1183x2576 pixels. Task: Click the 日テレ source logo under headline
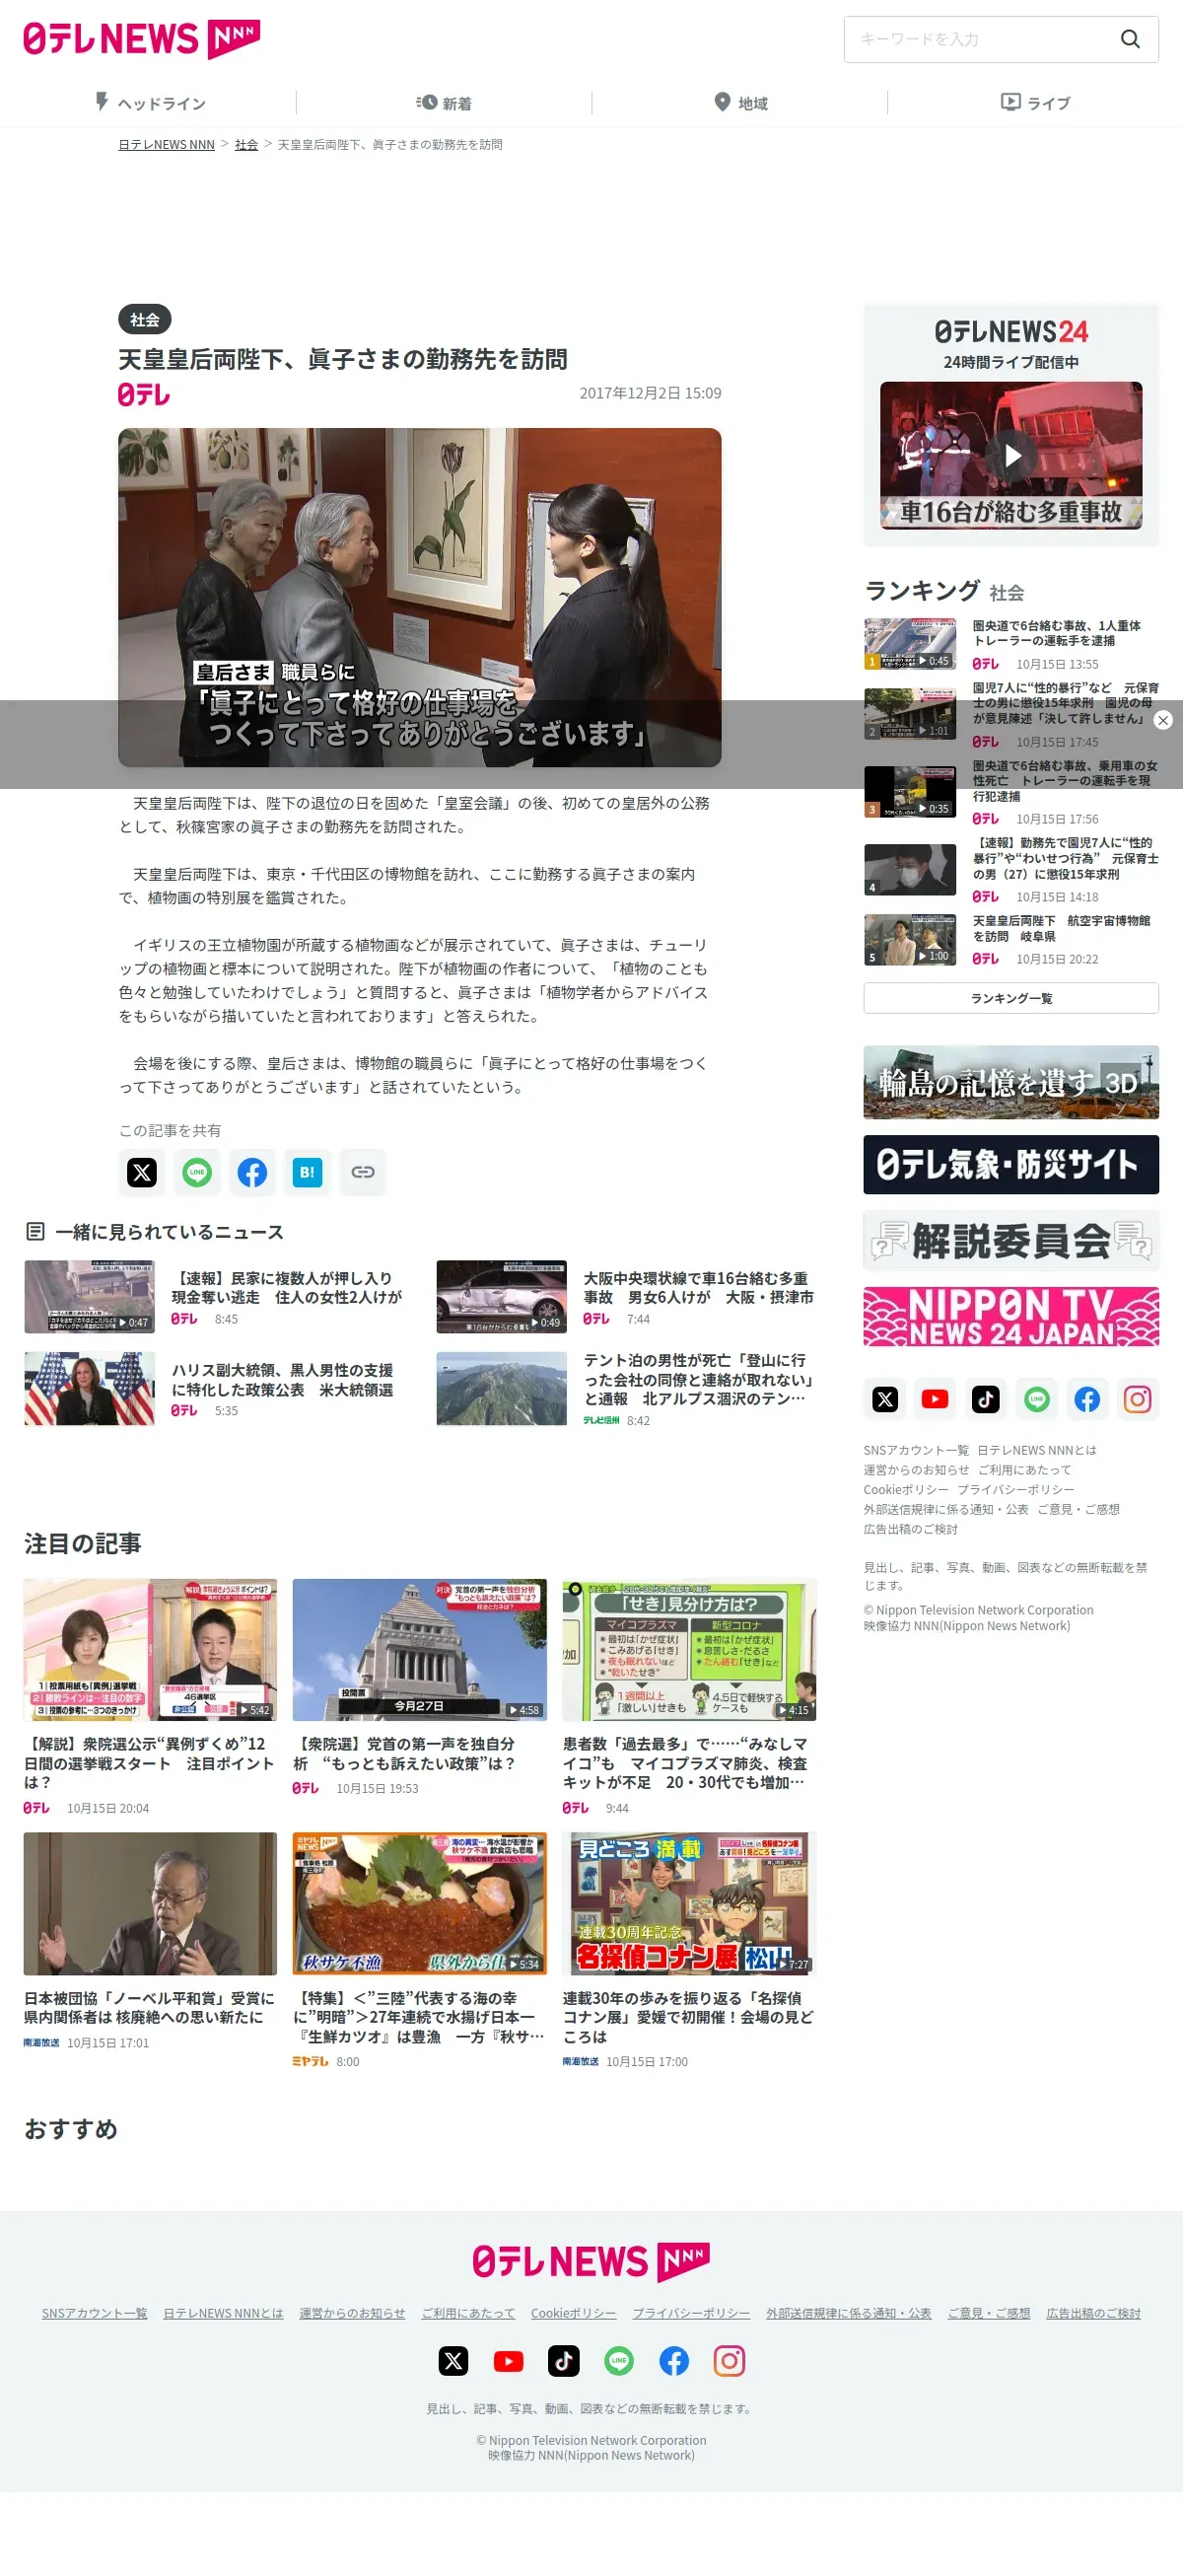pos(144,394)
